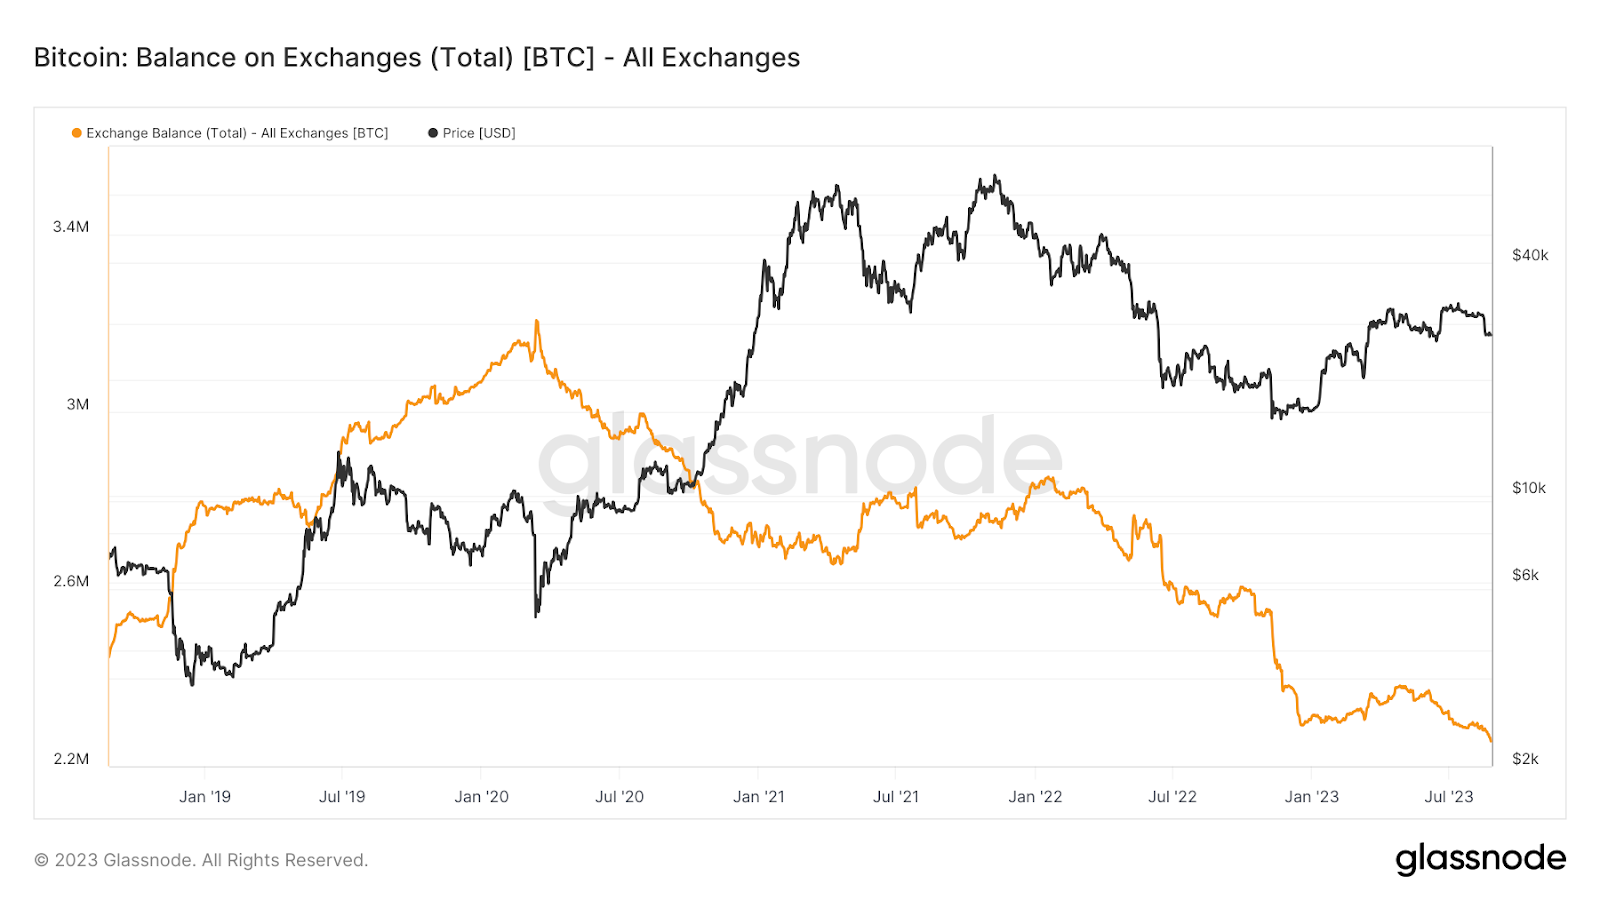Click the glassnode logo at bottom right
1600x900 pixels.
pos(1481,859)
